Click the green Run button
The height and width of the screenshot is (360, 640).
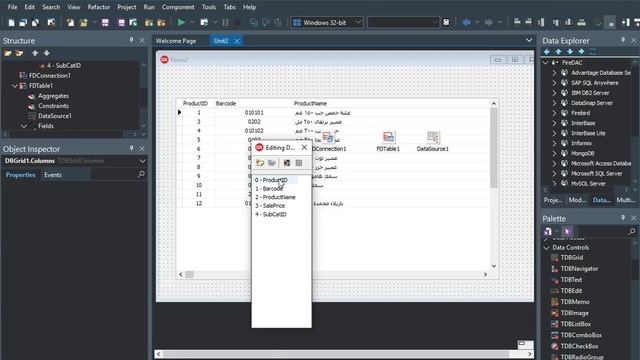[x=181, y=22]
